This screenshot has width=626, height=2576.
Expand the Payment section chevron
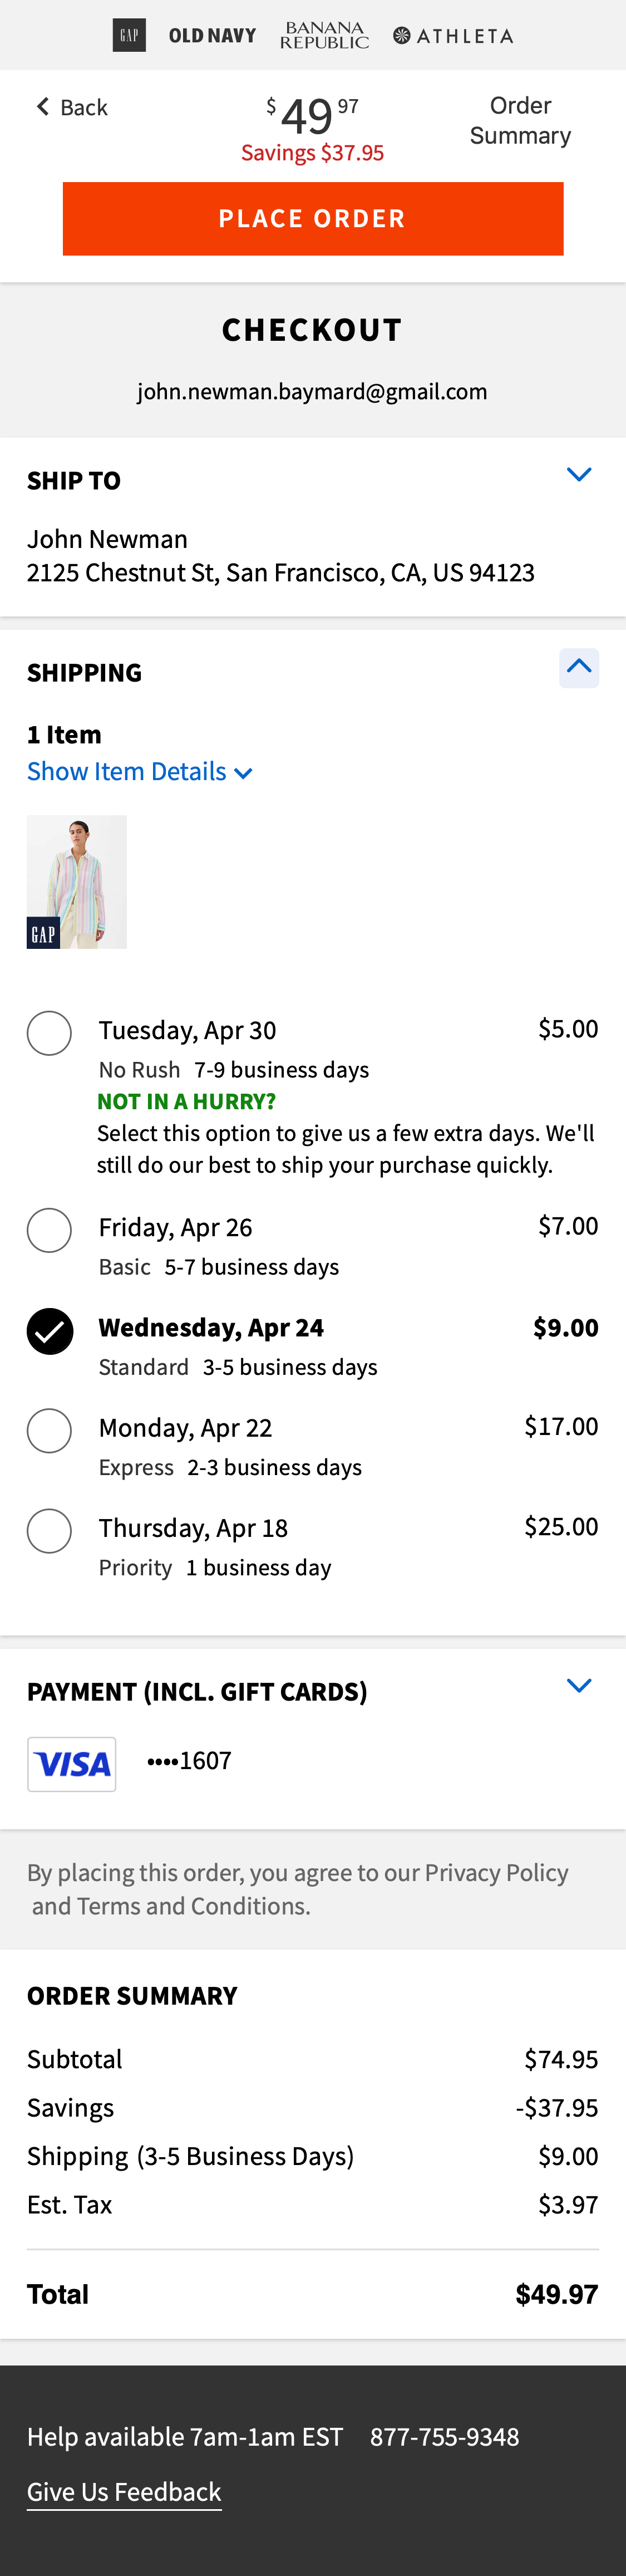click(x=579, y=1685)
